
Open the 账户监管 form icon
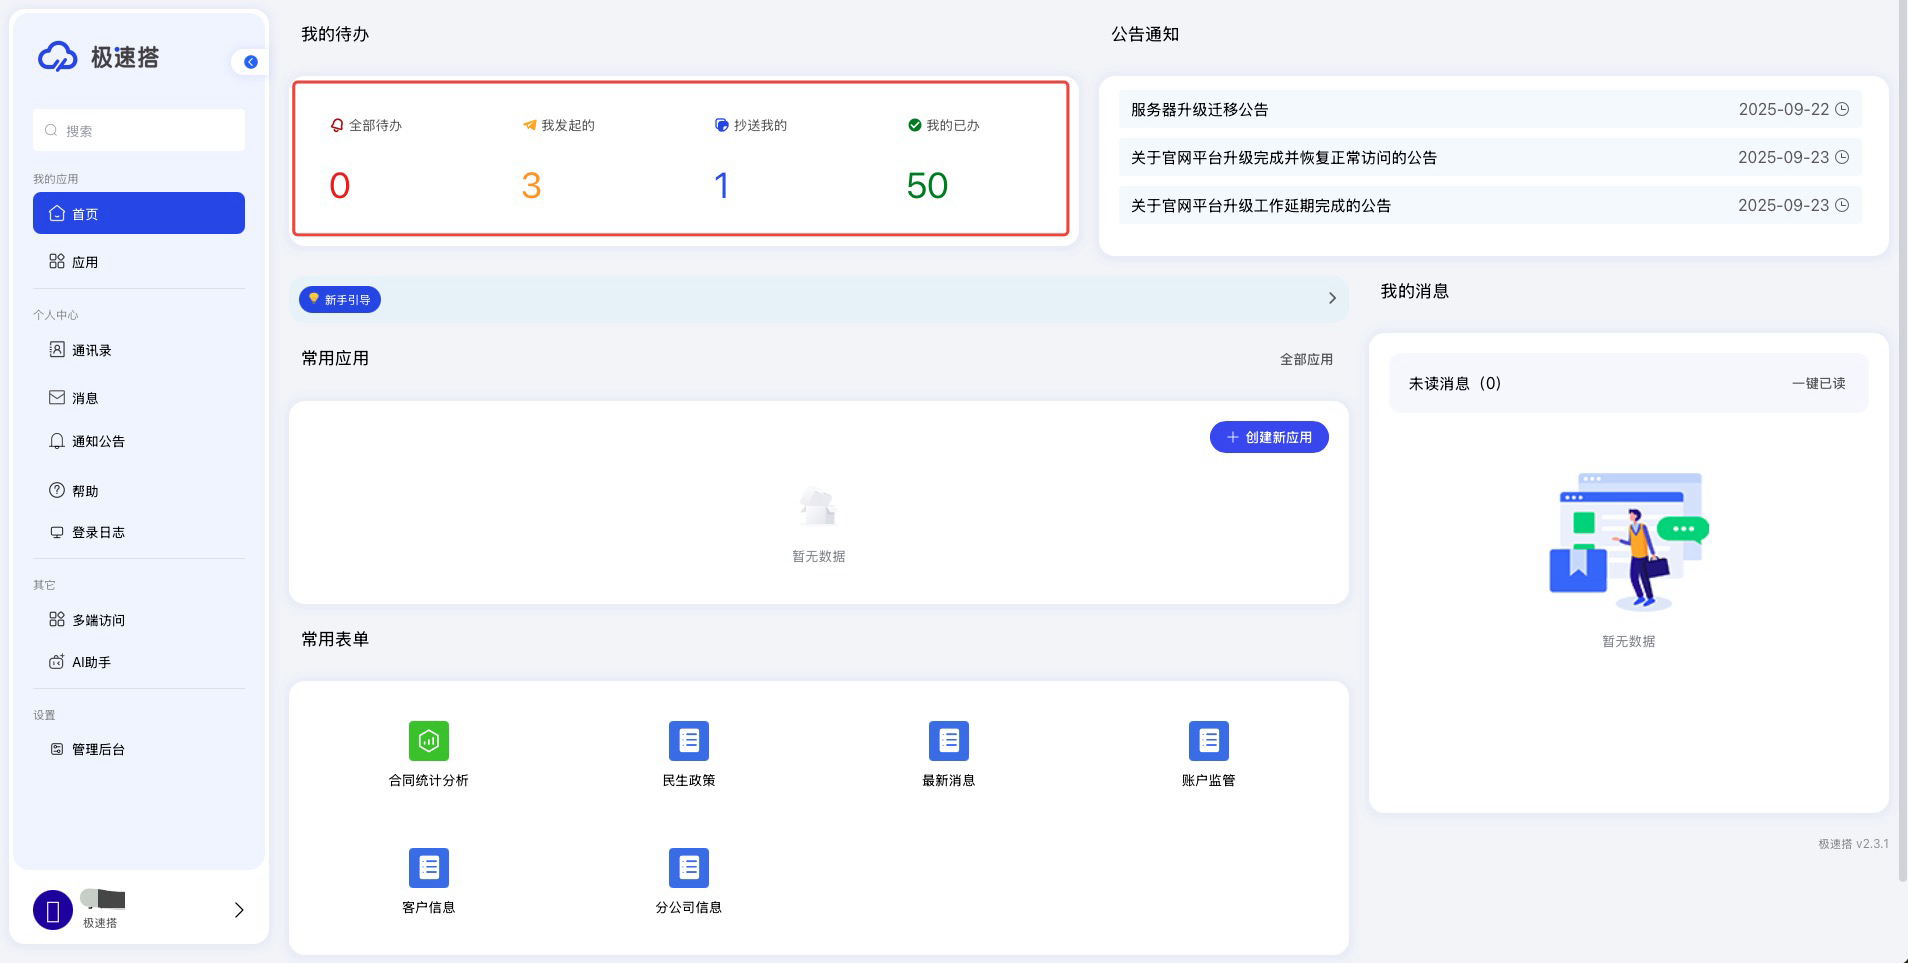click(1208, 741)
